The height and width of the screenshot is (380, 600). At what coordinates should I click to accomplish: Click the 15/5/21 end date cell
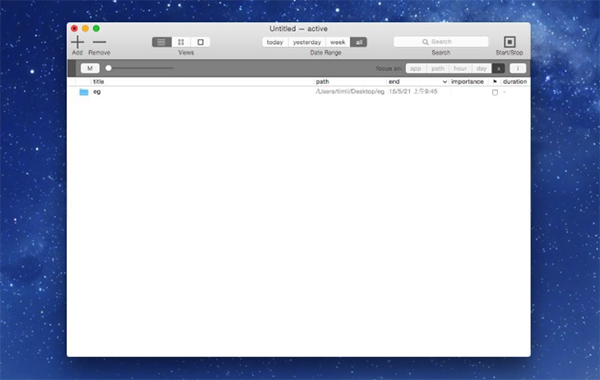pyautogui.click(x=413, y=91)
